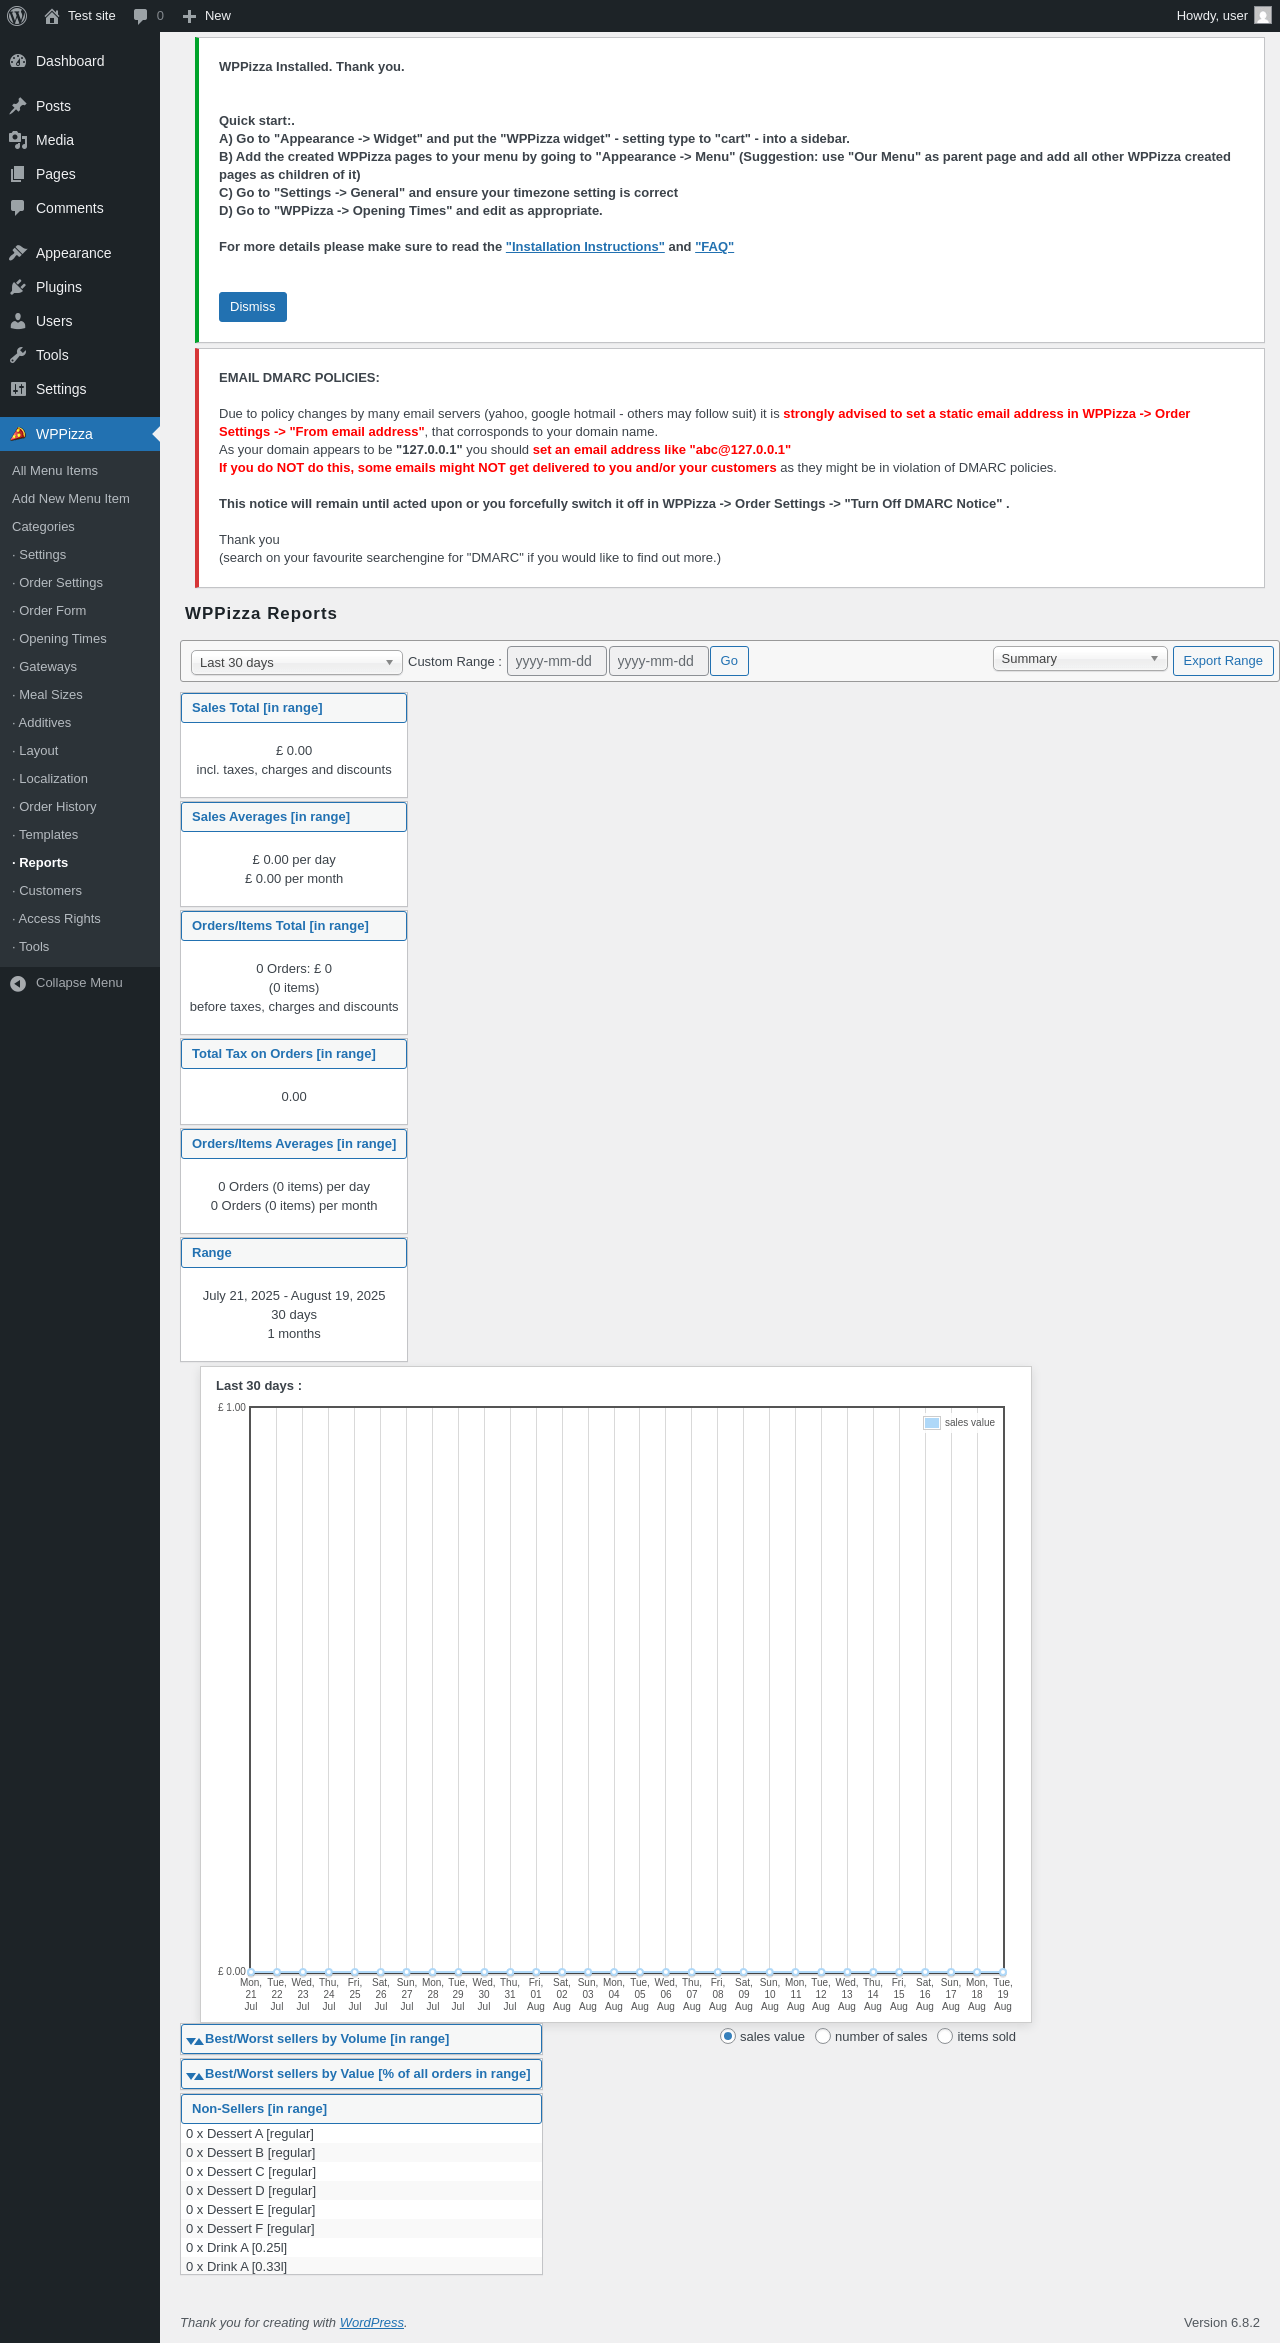Click the Tools wrench icon

18,355
